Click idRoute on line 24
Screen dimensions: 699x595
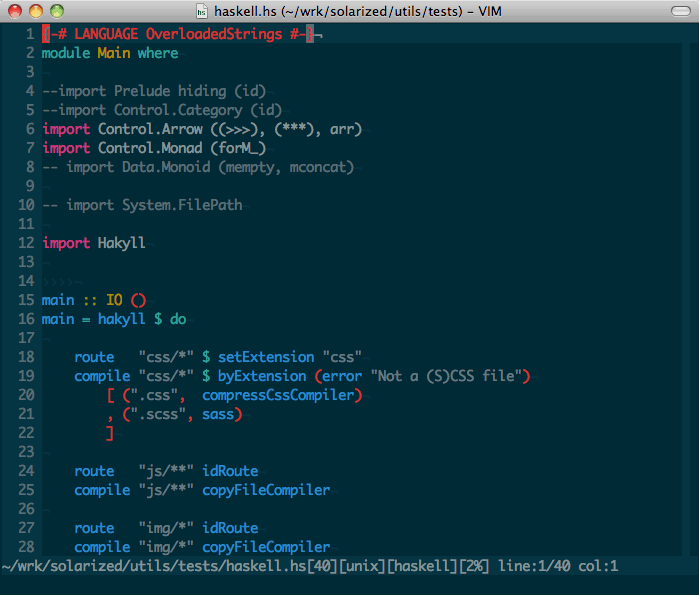click(x=230, y=471)
